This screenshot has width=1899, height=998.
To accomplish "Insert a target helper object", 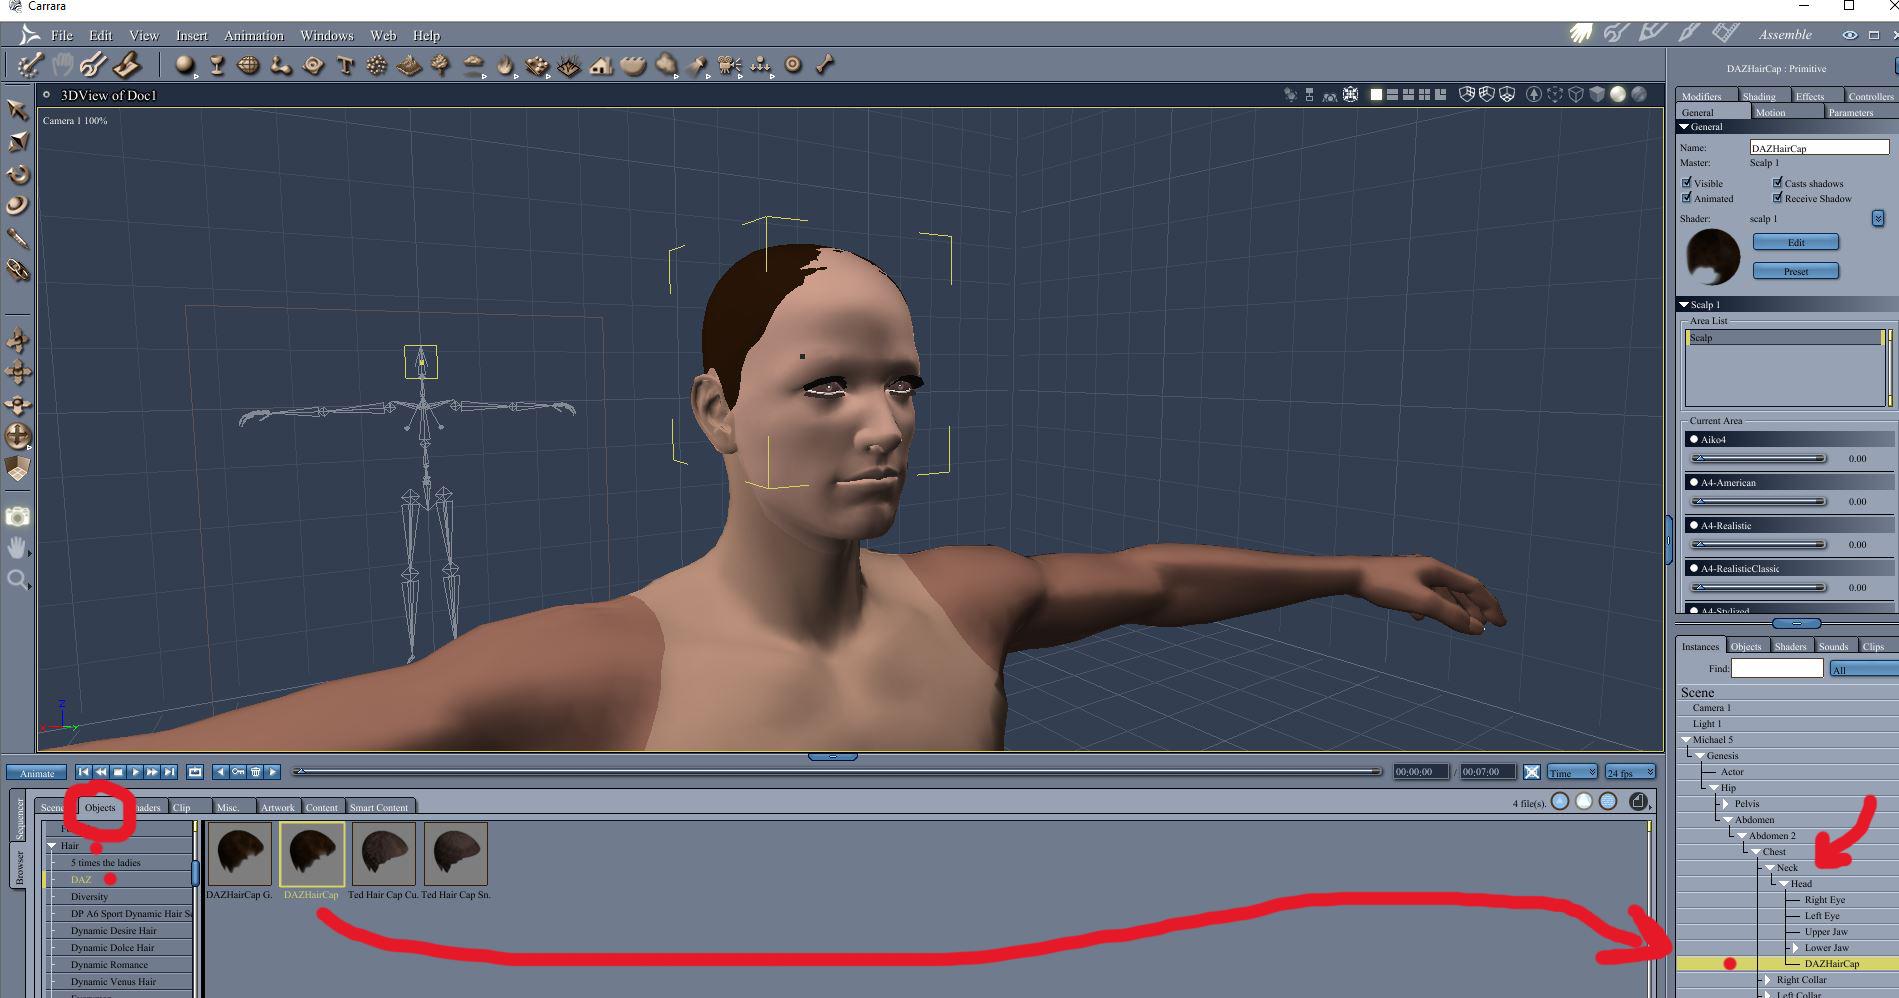I will (793, 65).
